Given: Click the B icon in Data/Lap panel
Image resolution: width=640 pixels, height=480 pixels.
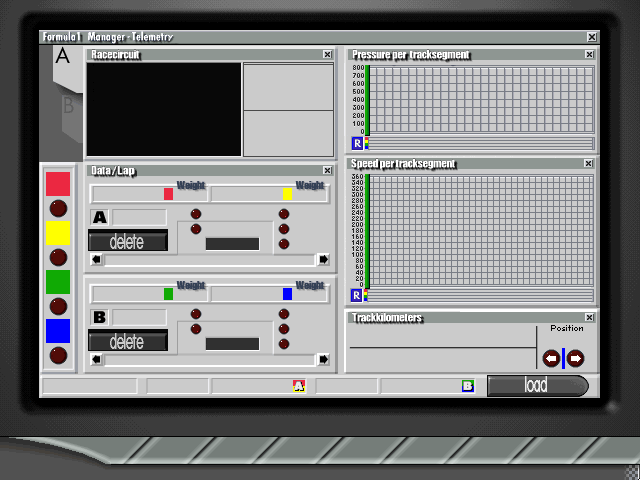Looking at the screenshot, I should 100,317.
